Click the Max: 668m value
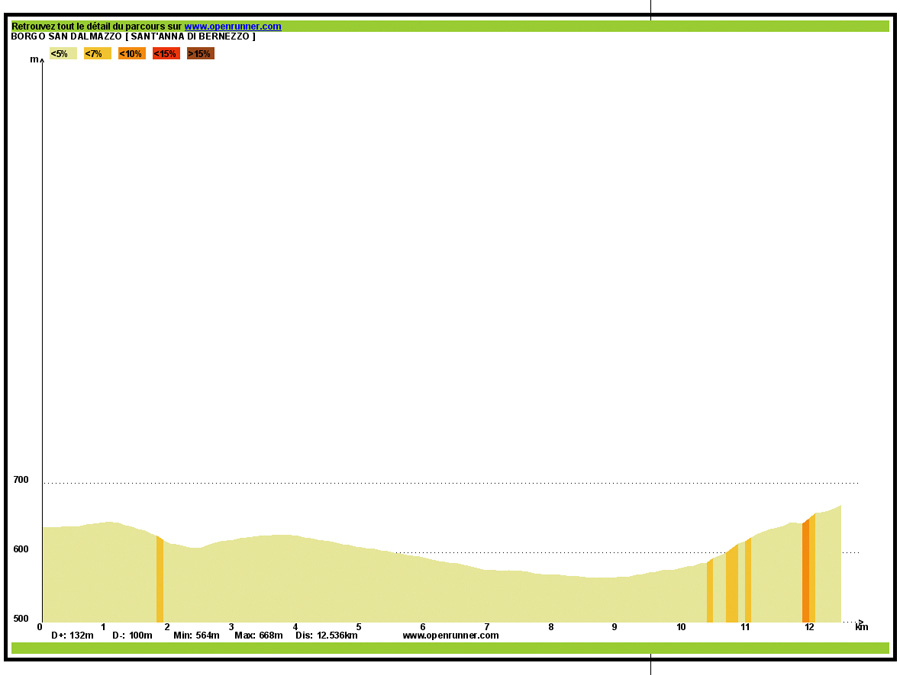The image size is (900, 675). pos(258,635)
